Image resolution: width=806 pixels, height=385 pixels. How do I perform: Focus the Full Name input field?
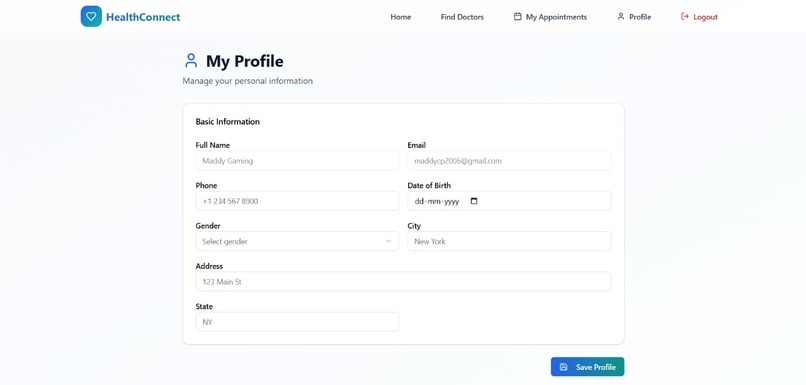click(x=297, y=160)
